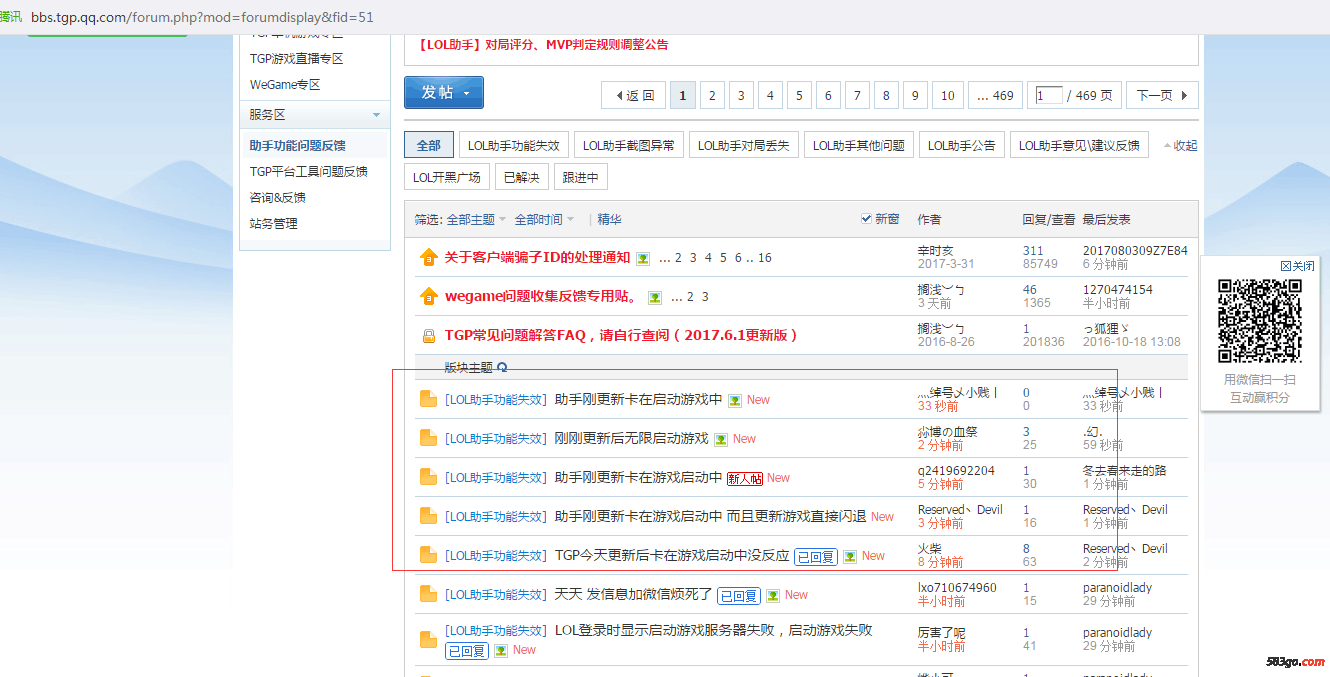
Task: Open WeGame专区 in the sidebar
Action: (x=285, y=85)
